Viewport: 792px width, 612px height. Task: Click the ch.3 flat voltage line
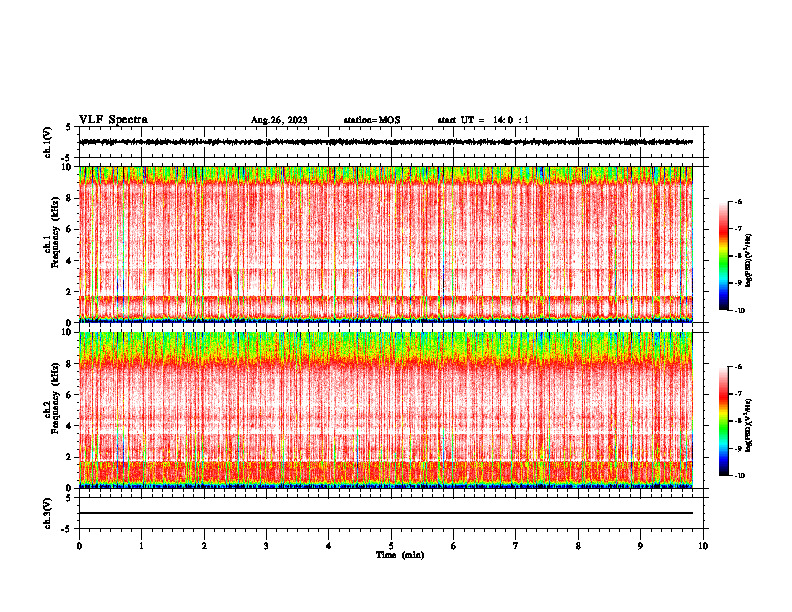386,513
